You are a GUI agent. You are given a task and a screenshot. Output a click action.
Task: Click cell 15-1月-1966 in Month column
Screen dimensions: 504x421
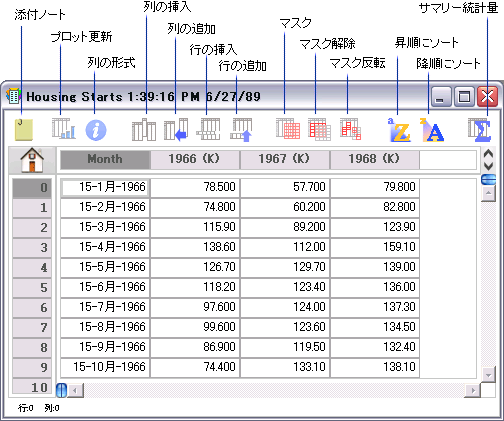pos(105,188)
